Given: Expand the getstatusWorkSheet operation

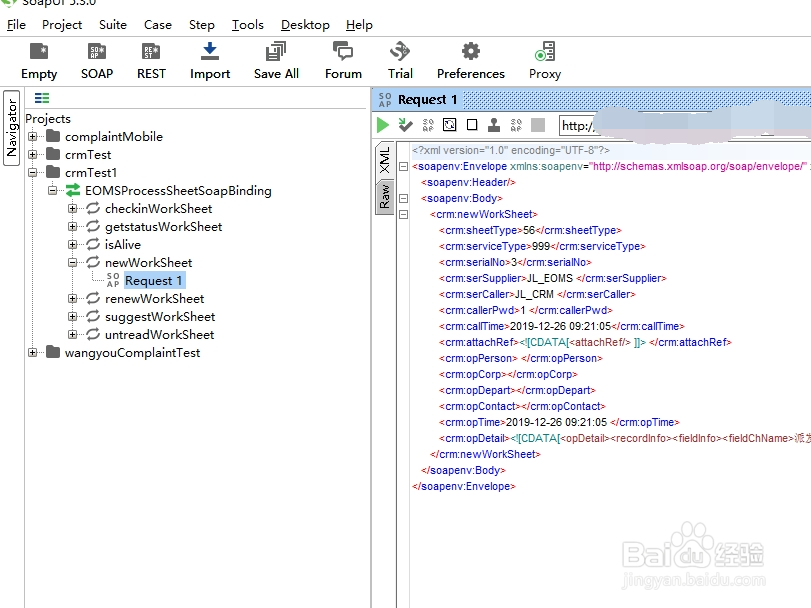Looking at the screenshot, I should click(73, 226).
